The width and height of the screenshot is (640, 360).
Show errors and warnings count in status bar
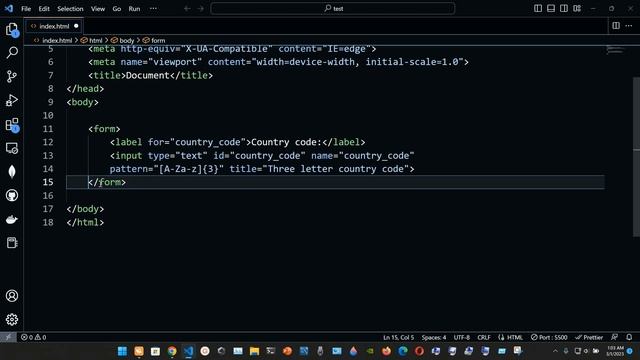33,337
